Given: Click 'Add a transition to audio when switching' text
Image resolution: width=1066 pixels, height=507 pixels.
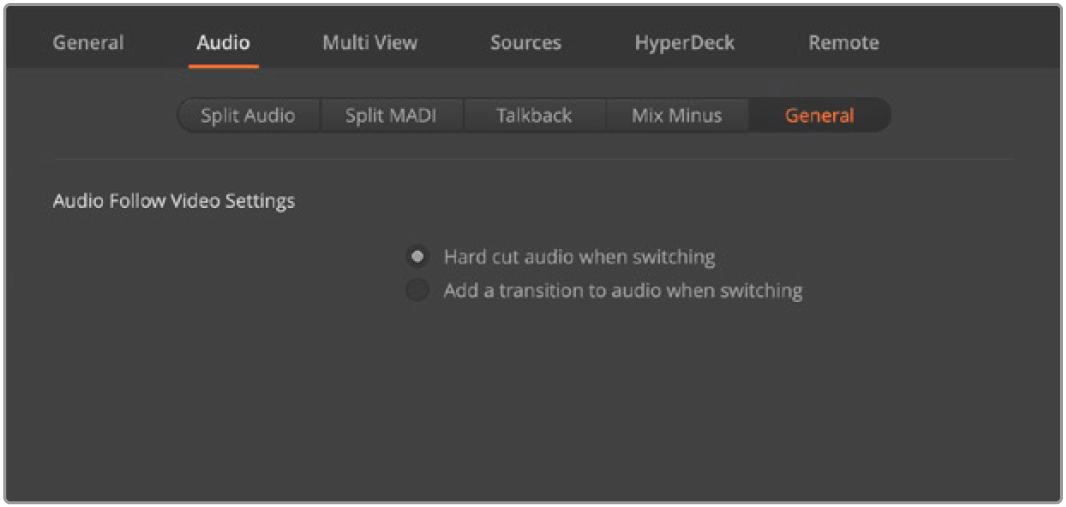Looking at the screenshot, I should 623,291.
